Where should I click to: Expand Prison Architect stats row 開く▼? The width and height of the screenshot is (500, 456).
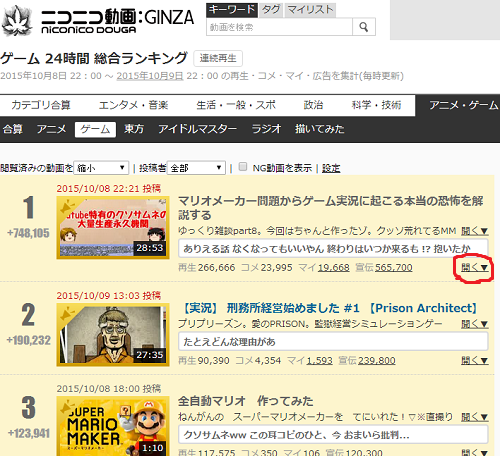coord(475,360)
